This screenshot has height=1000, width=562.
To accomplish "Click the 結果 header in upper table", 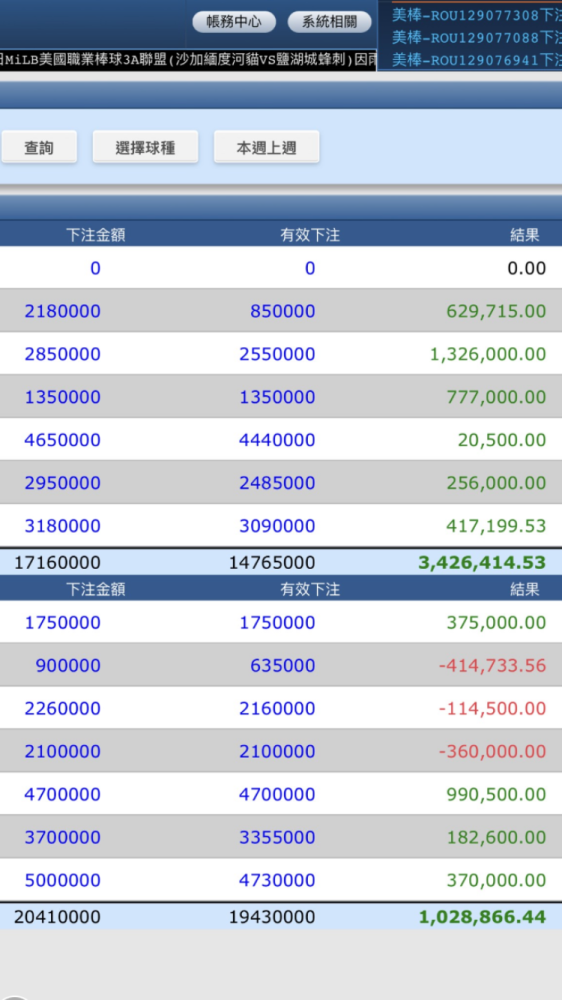I will pyautogui.click(x=525, y=235).
